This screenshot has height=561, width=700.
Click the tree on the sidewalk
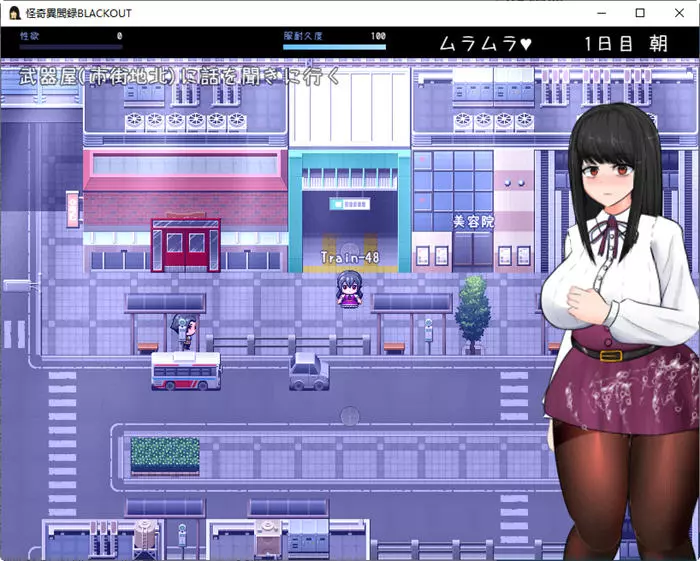click(x=473, y=315)
